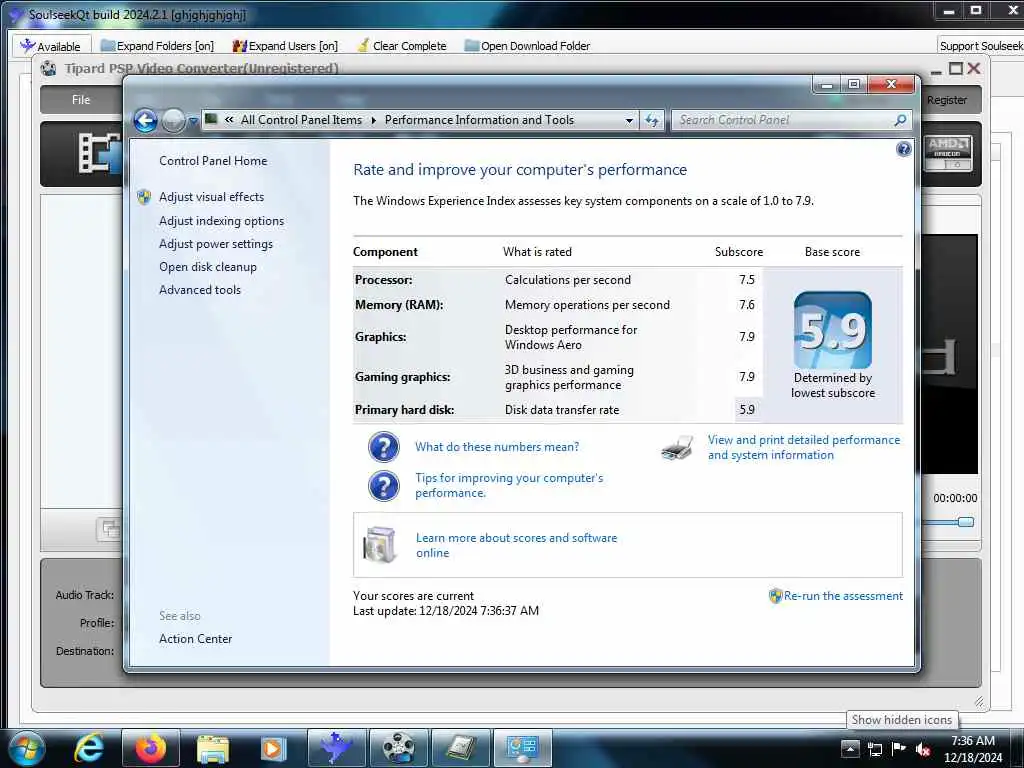Viewport: 1024px width, 768px height.
Task: Toggle Expand Folders [on] in Soulseek
Action: [x=157, y=46]
